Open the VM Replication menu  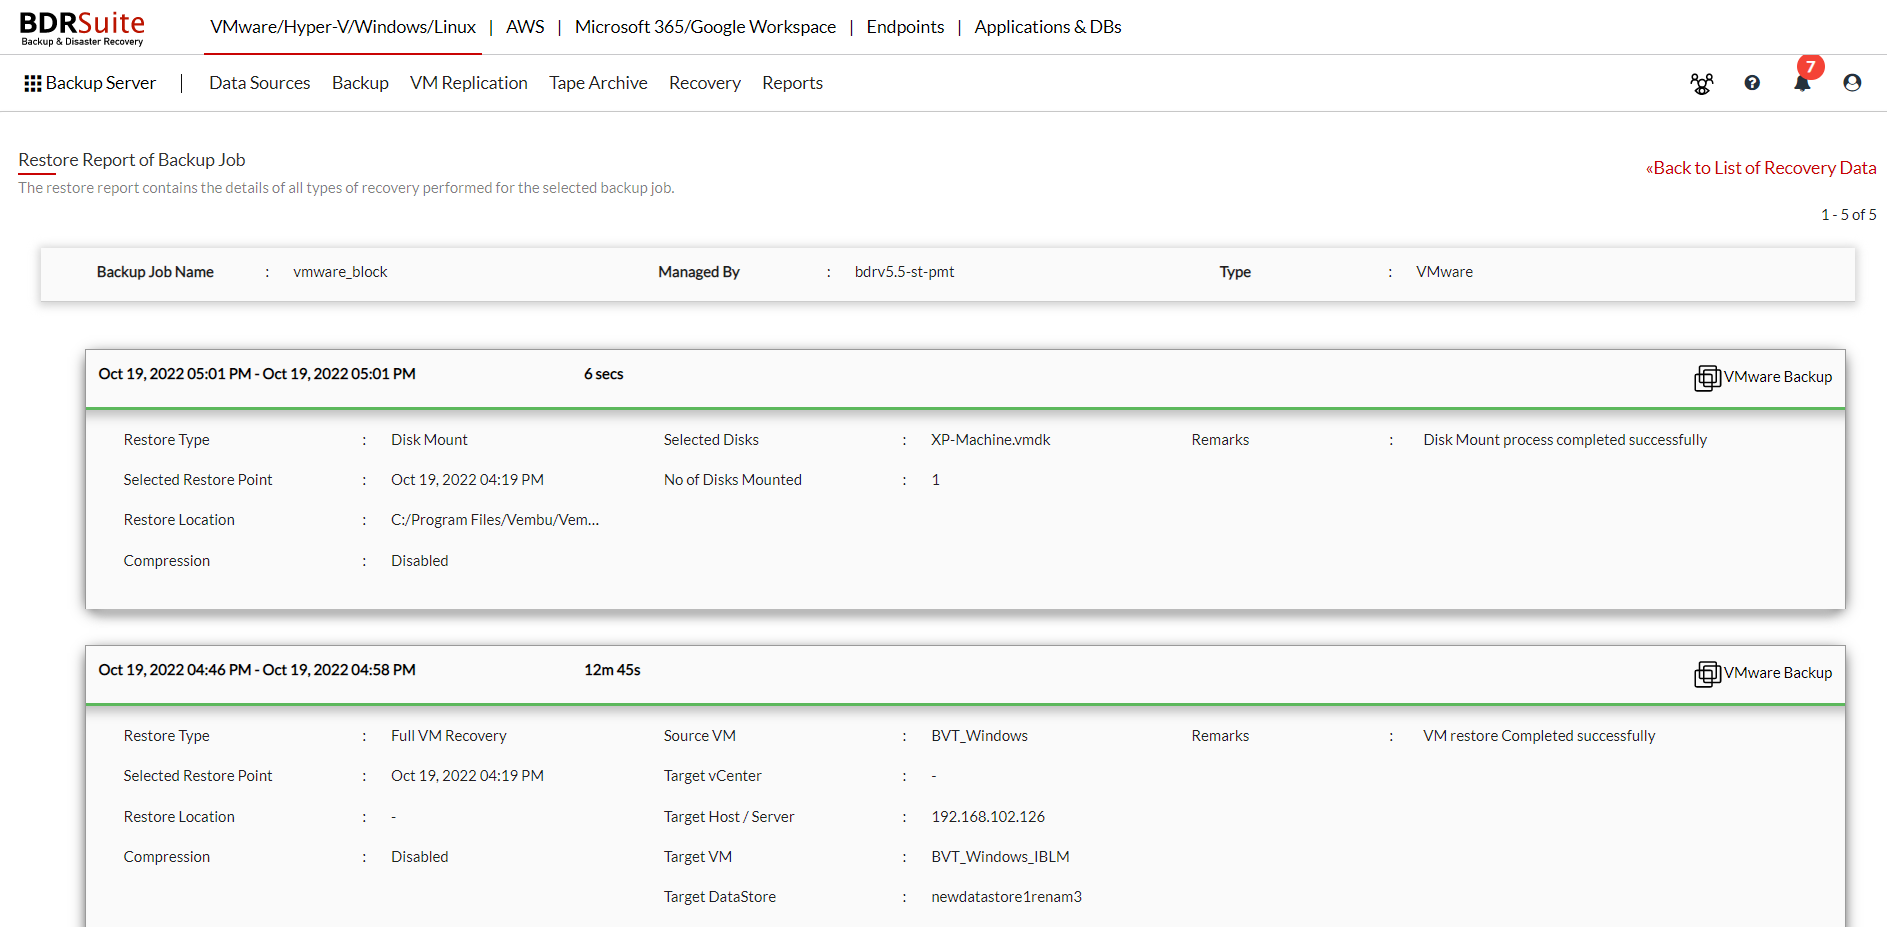coord(469,83)
